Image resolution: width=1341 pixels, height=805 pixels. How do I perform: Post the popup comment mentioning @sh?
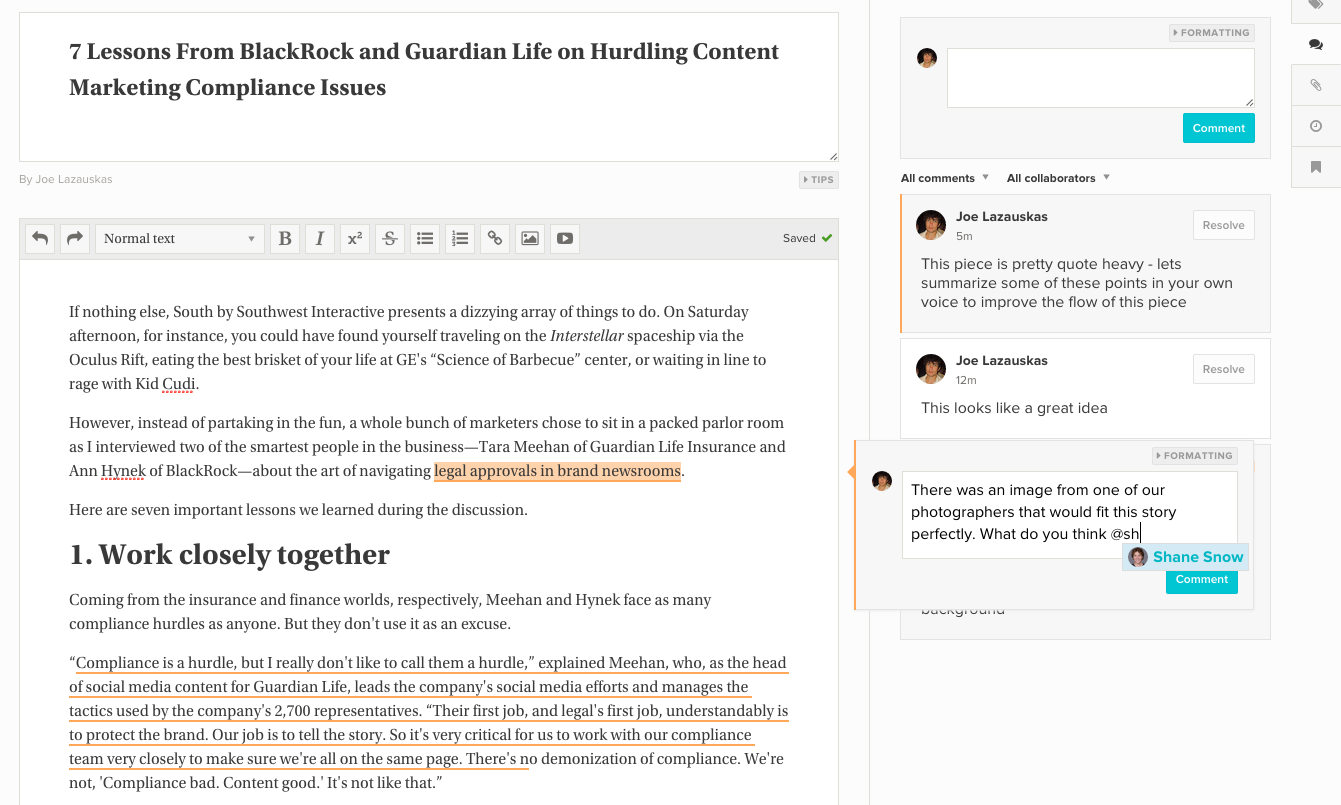[1201, 580]
